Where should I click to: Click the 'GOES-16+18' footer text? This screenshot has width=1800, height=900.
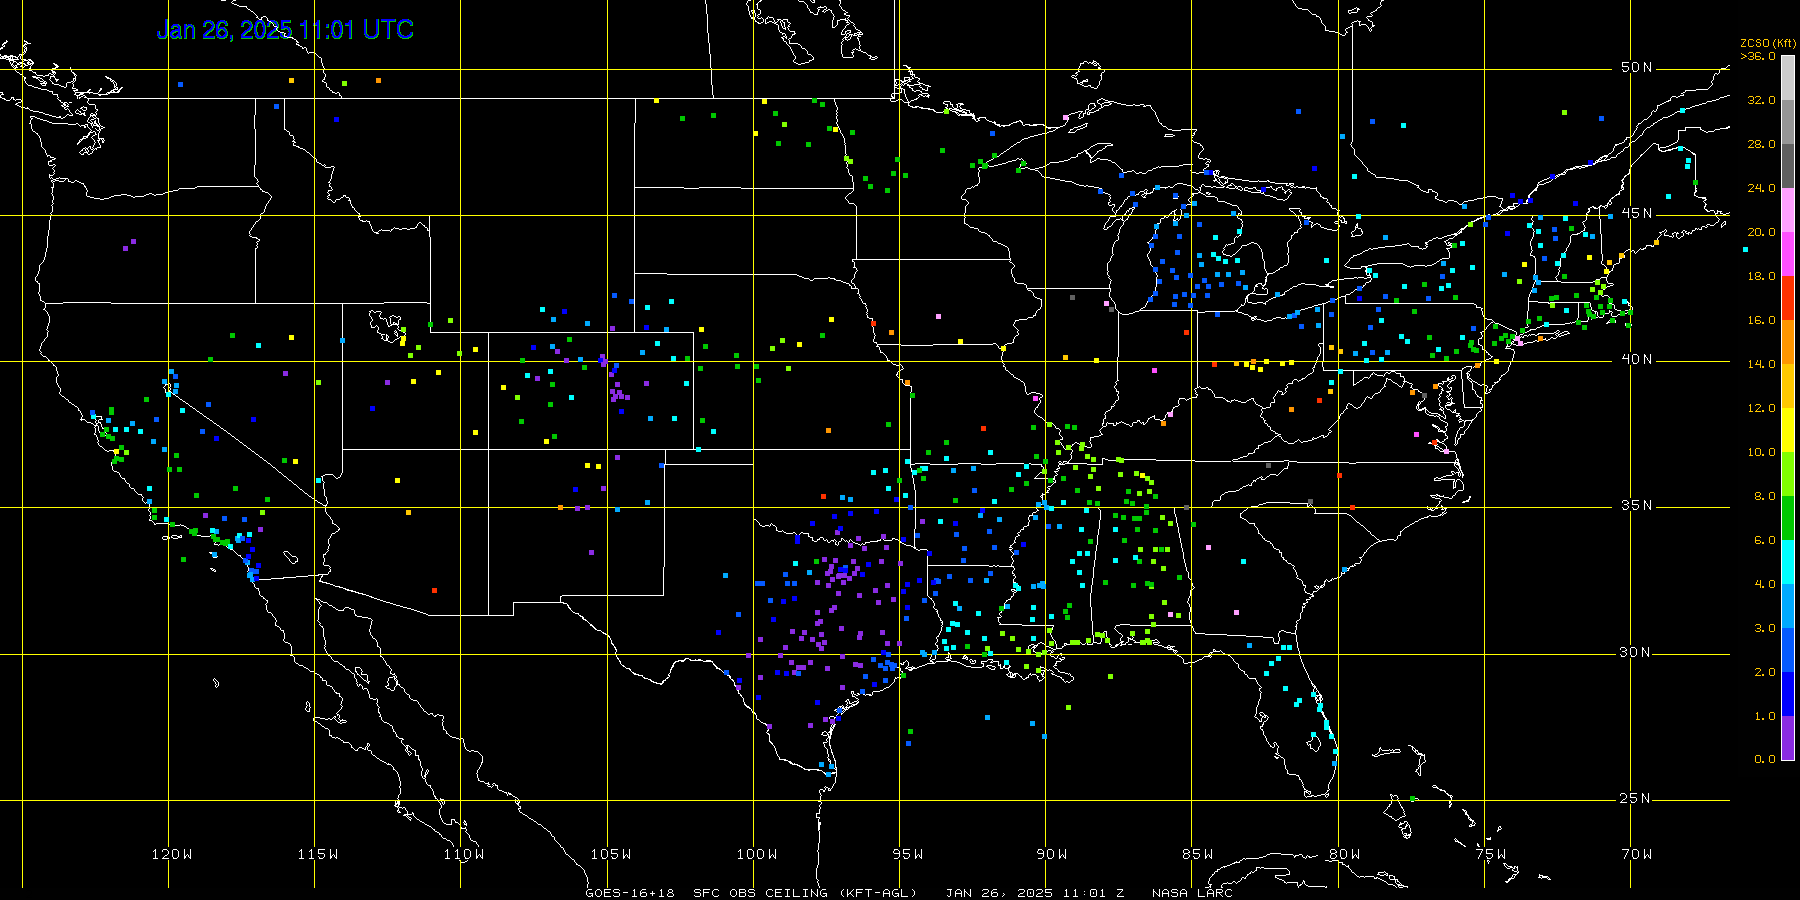tap(630, 893)
